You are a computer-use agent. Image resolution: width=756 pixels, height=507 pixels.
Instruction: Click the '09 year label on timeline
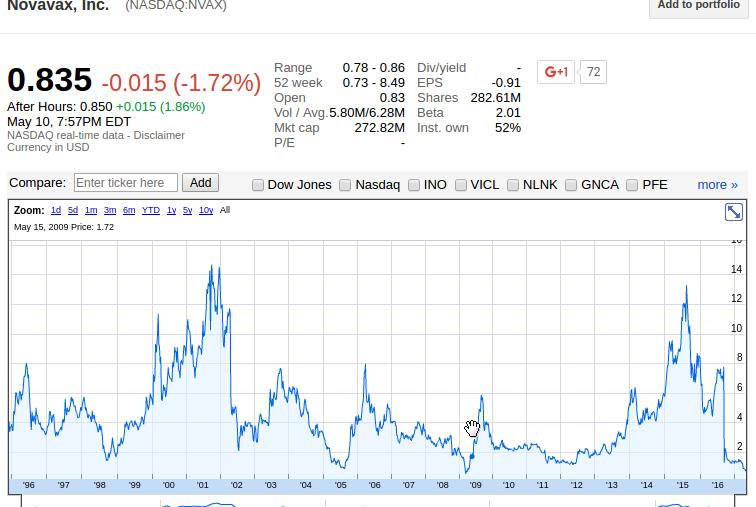click(475, 485)
